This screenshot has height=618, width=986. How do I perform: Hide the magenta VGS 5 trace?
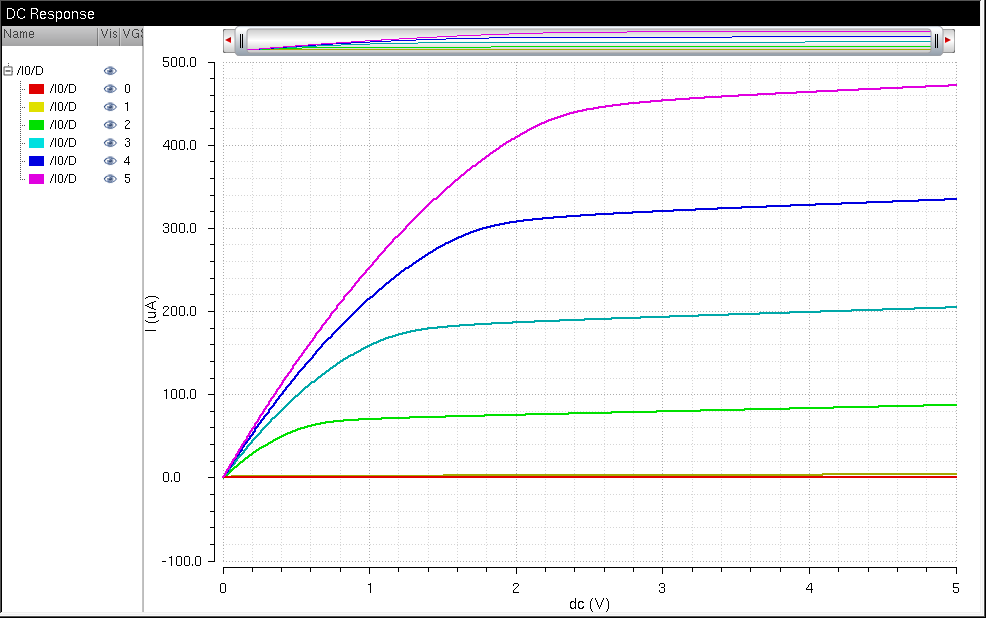point(110,179)
